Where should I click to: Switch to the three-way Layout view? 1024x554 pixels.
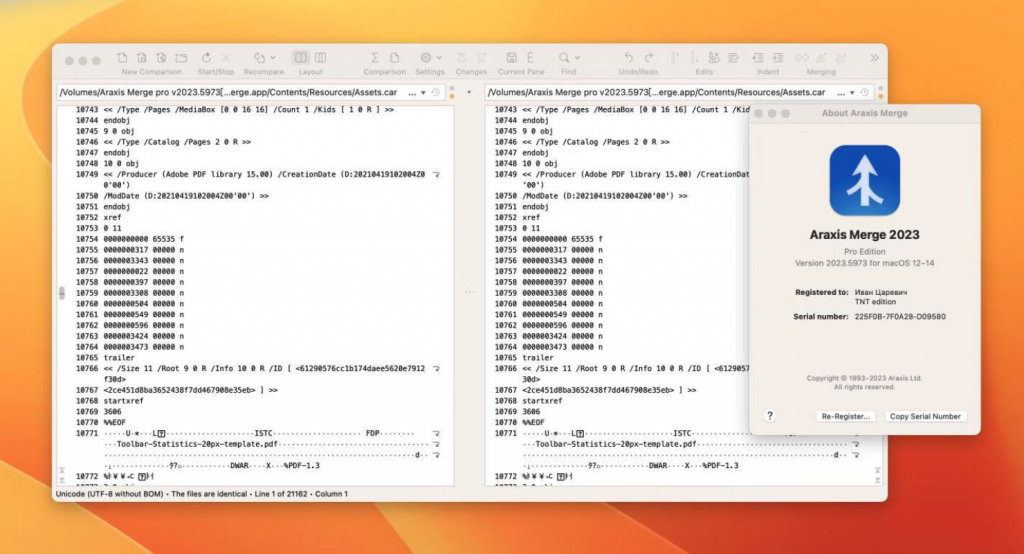click(x=320, y=58)
